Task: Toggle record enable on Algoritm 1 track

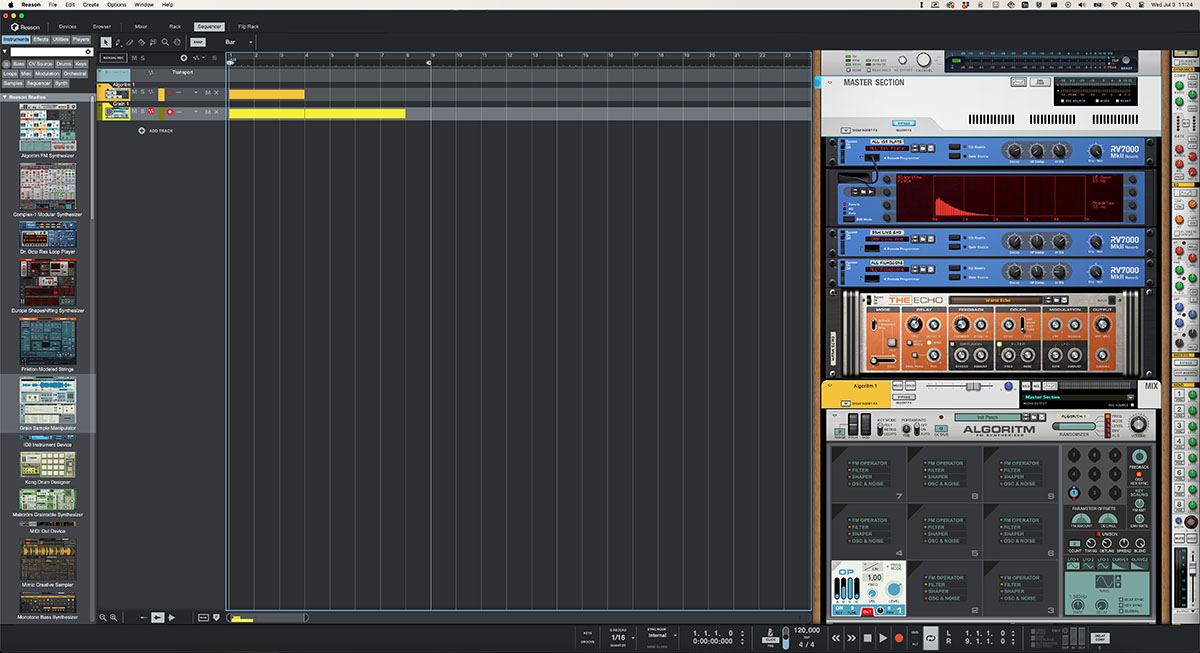Action: click(x=170, y=92)
